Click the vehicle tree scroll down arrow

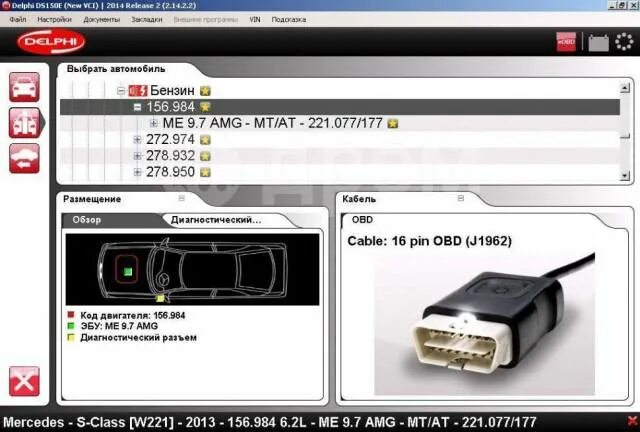point(625,176)
